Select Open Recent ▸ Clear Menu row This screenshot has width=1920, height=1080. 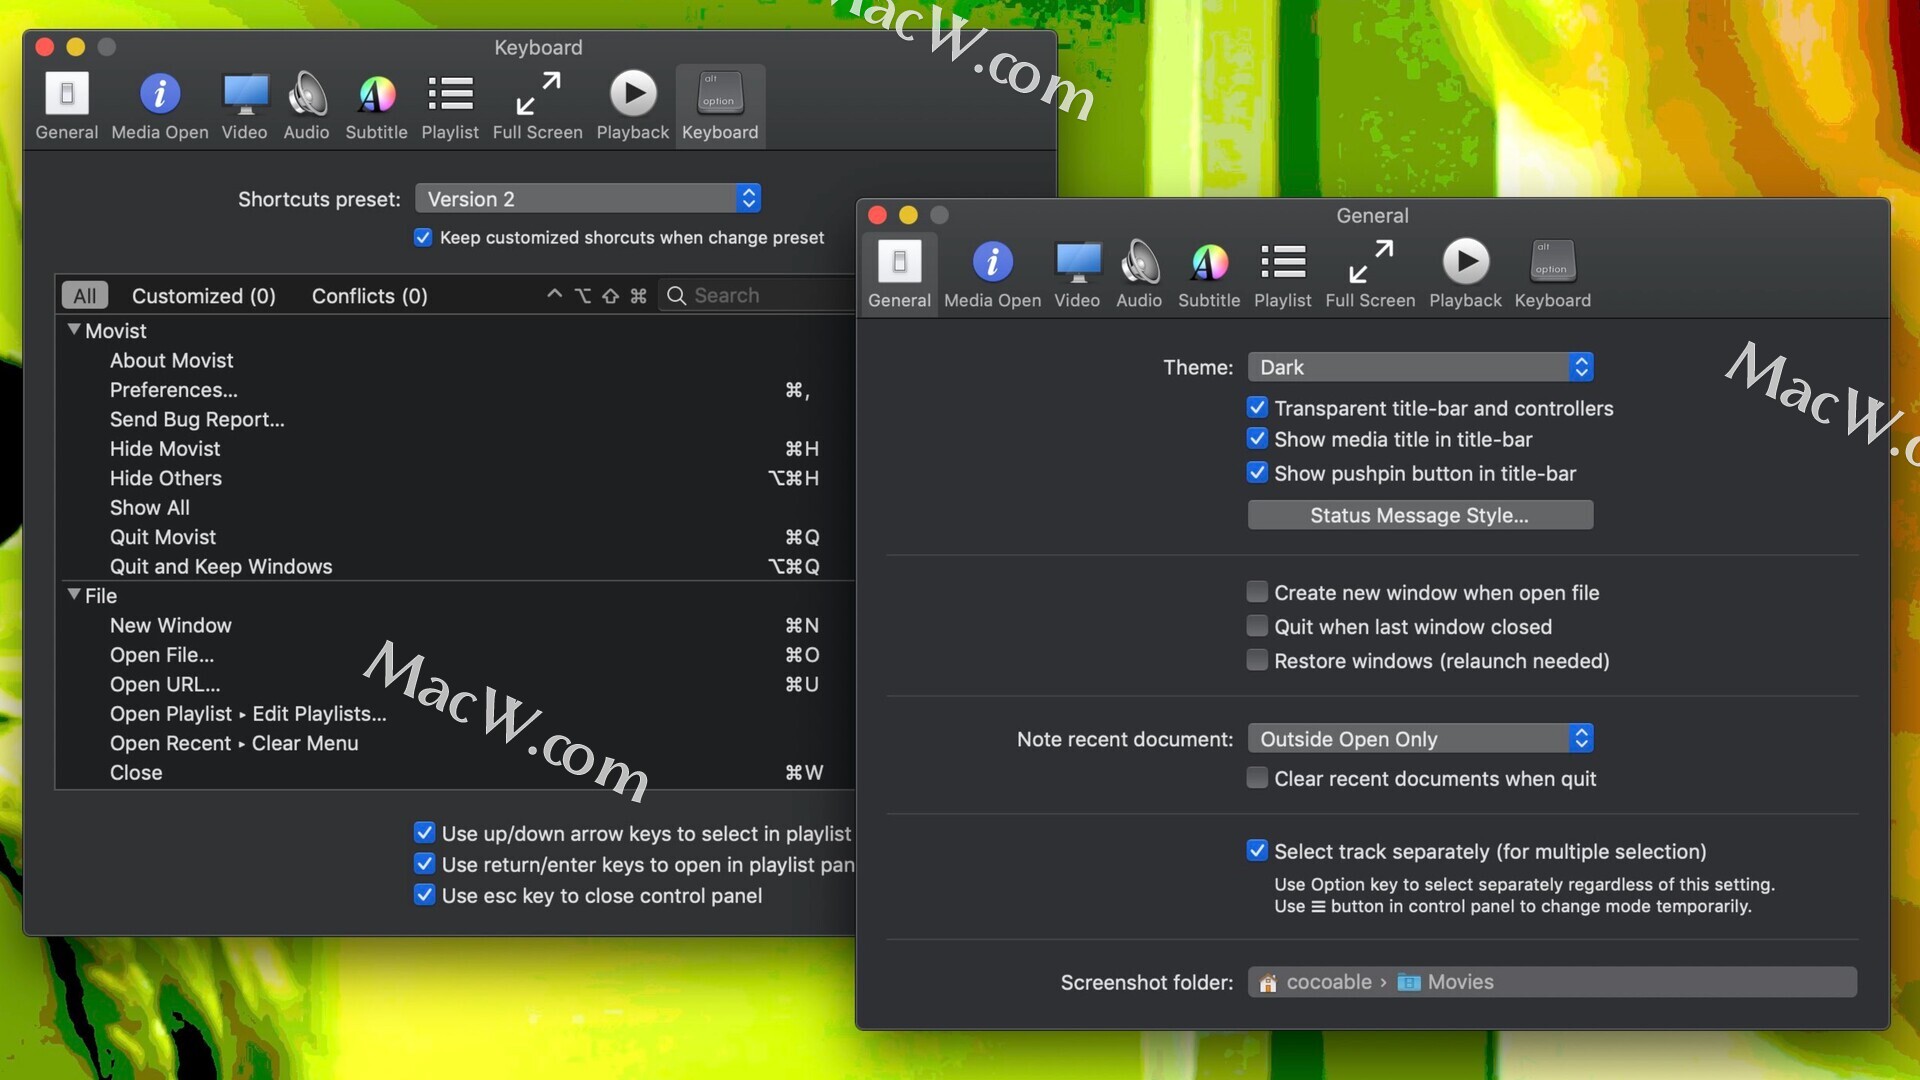456,743
